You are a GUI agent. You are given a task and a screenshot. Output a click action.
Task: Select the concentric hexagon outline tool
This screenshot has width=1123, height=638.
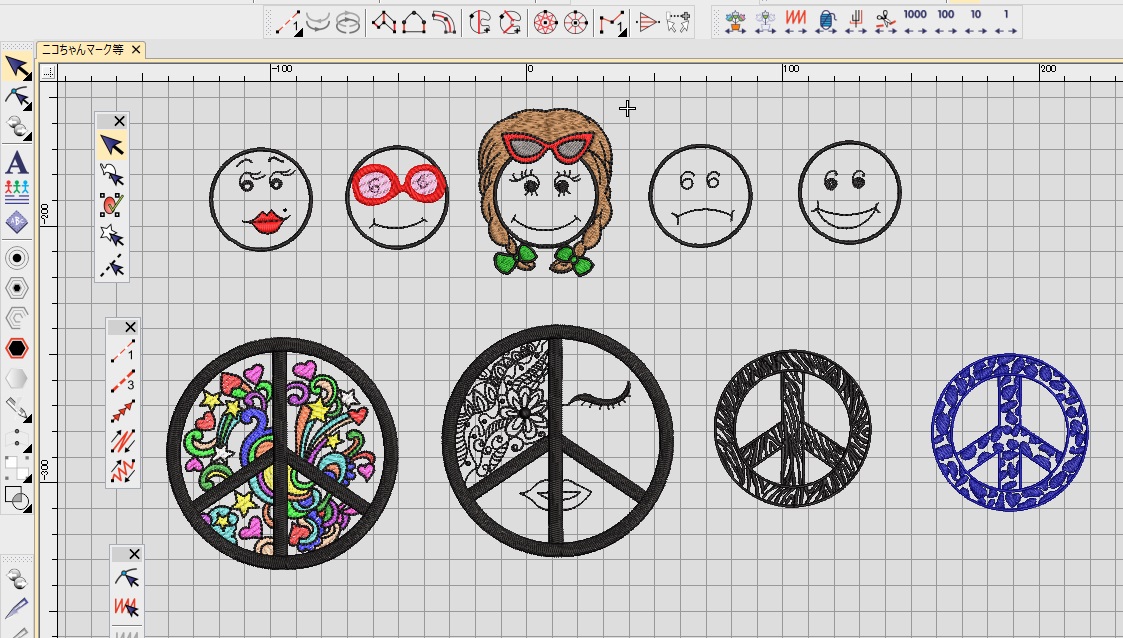coord(16,288)
